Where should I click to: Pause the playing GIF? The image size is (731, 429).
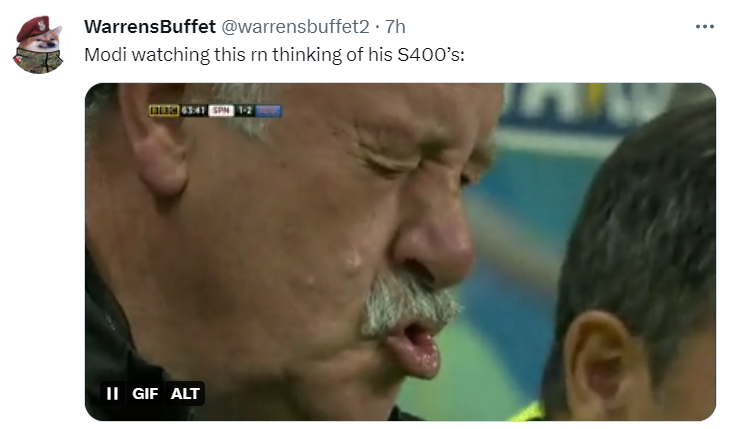112,394
